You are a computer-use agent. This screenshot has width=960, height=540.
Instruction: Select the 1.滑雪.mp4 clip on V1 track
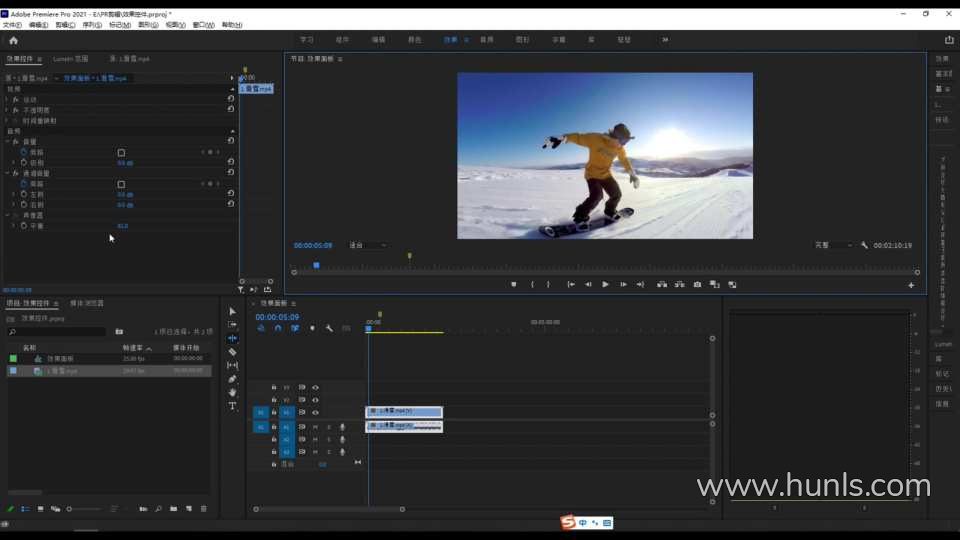(404, 412)
